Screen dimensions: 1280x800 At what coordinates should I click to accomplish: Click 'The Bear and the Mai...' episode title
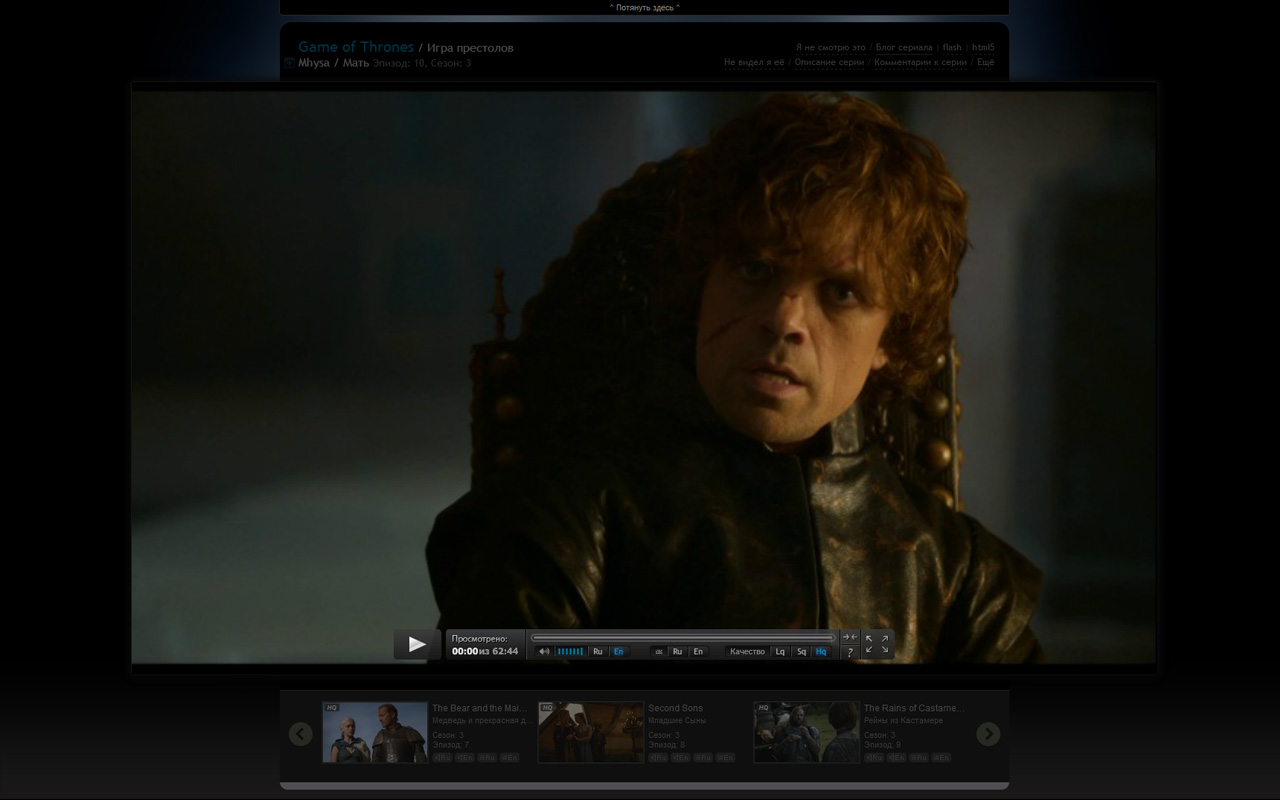click(479, 708)
